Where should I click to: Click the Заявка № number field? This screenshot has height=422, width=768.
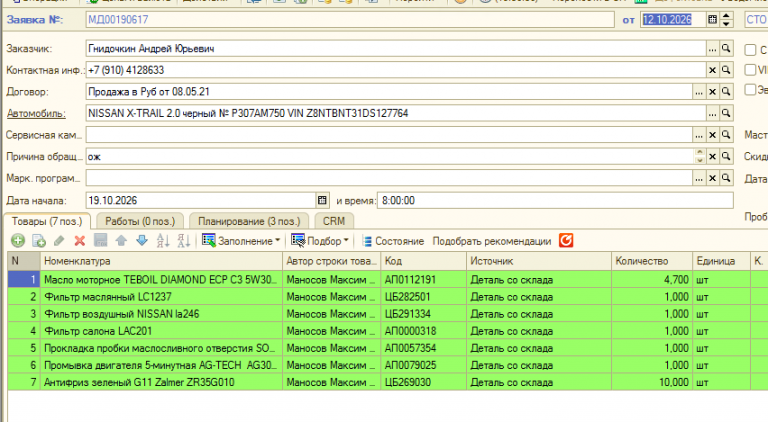350,20
